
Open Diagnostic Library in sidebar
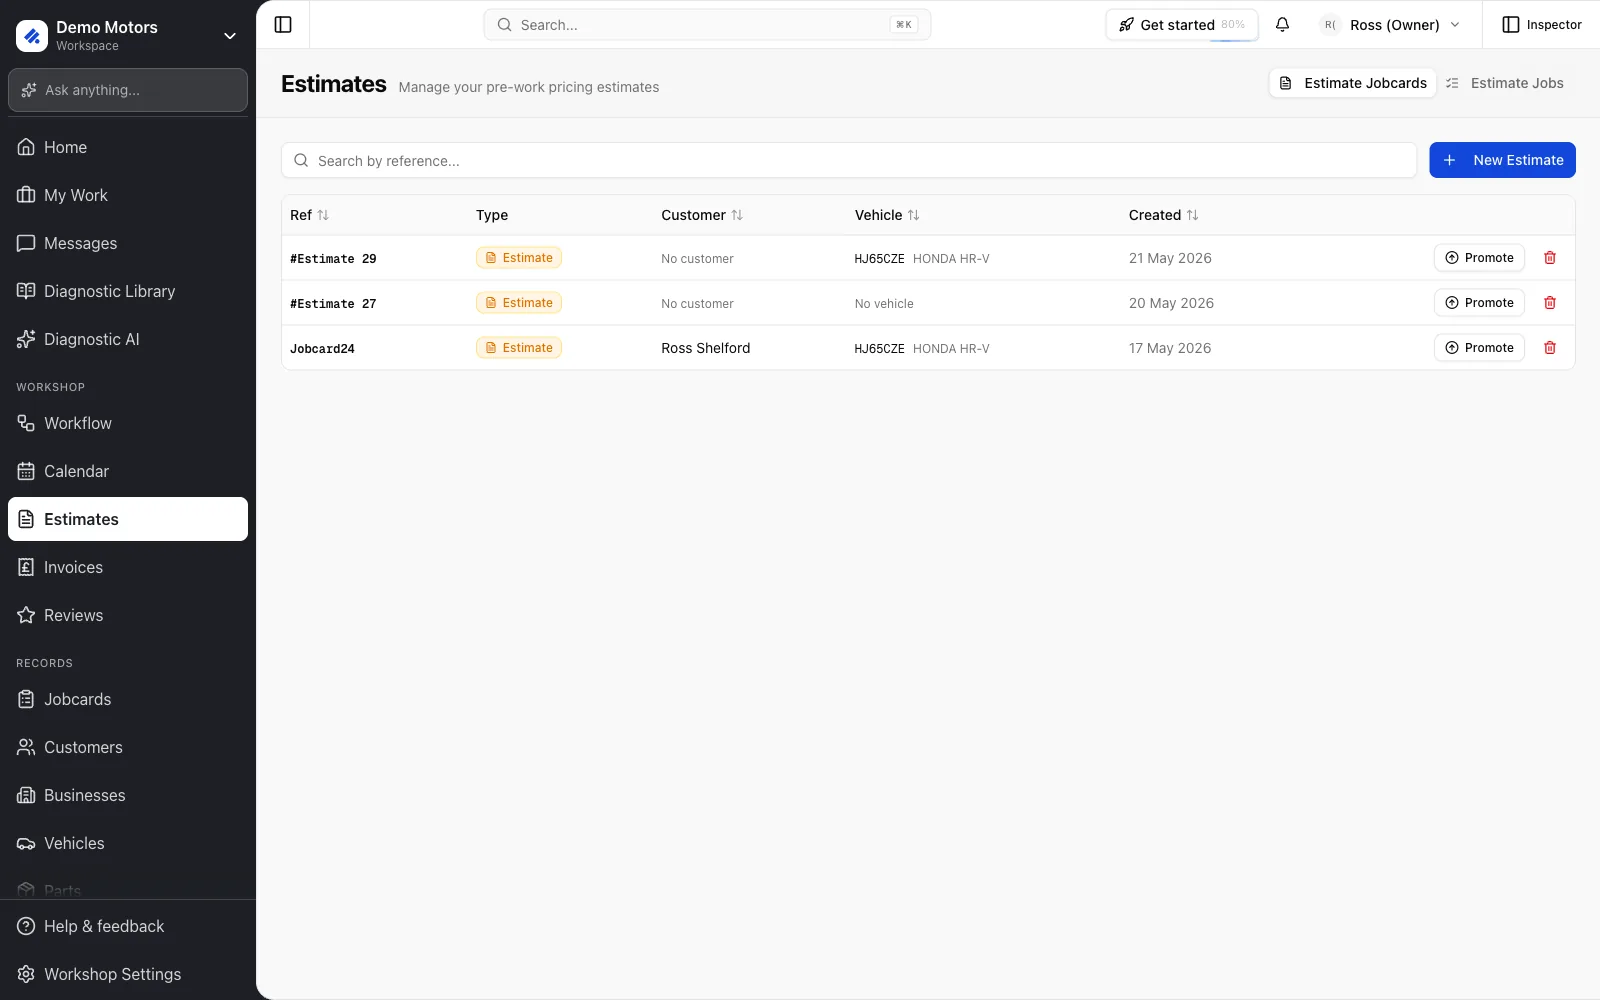(128, 291)
